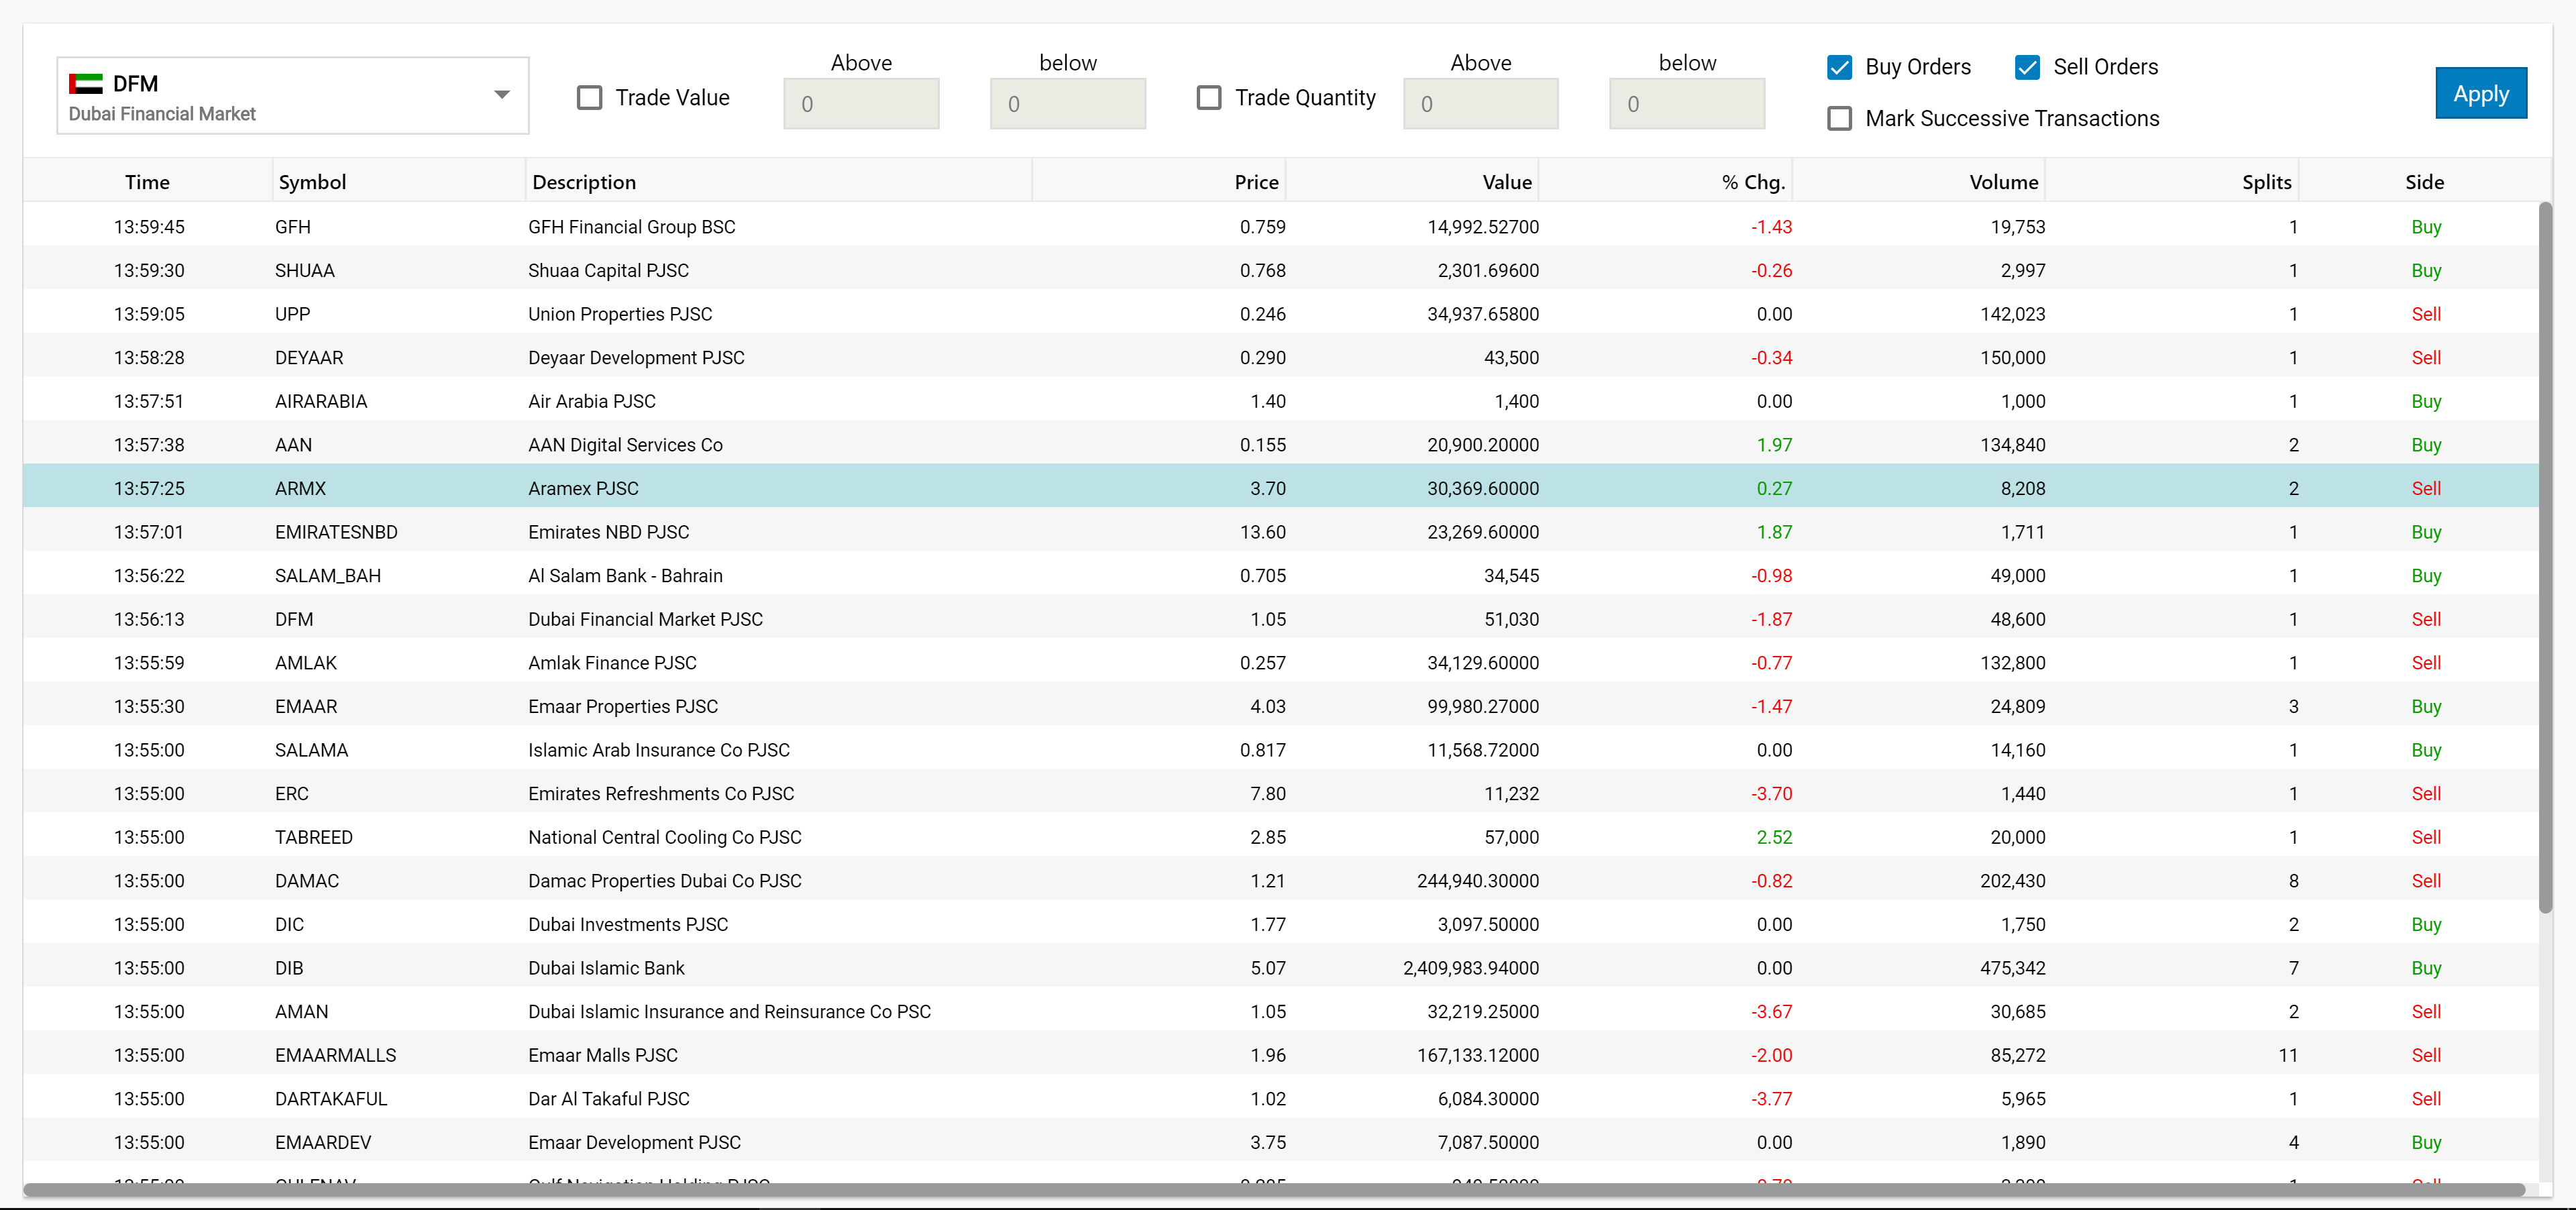Click Dubai Financial Market PJSC description
The width and height of the screenshot is (2576, 1210).
click(x=645, y=619)
